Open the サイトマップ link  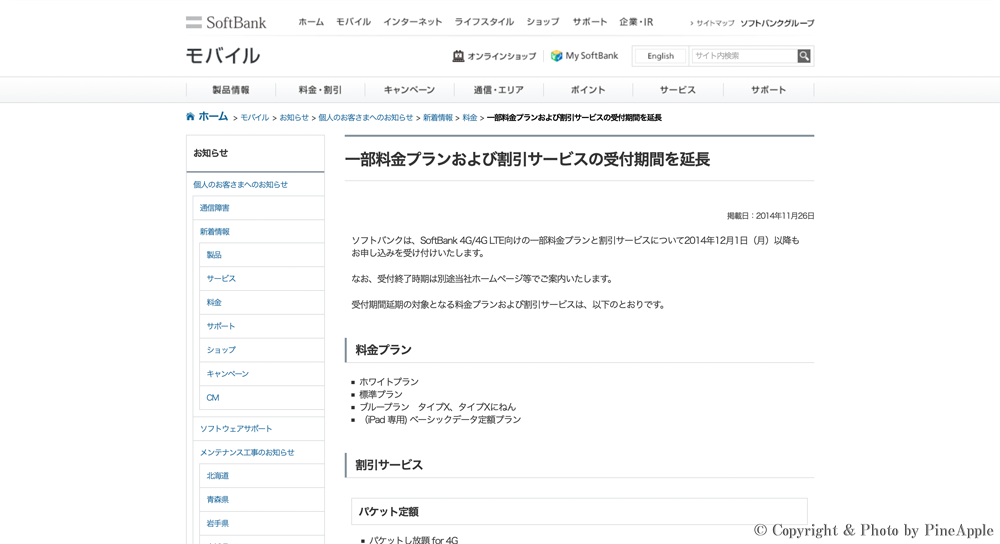pyautogui.click(x=715, y=23)
